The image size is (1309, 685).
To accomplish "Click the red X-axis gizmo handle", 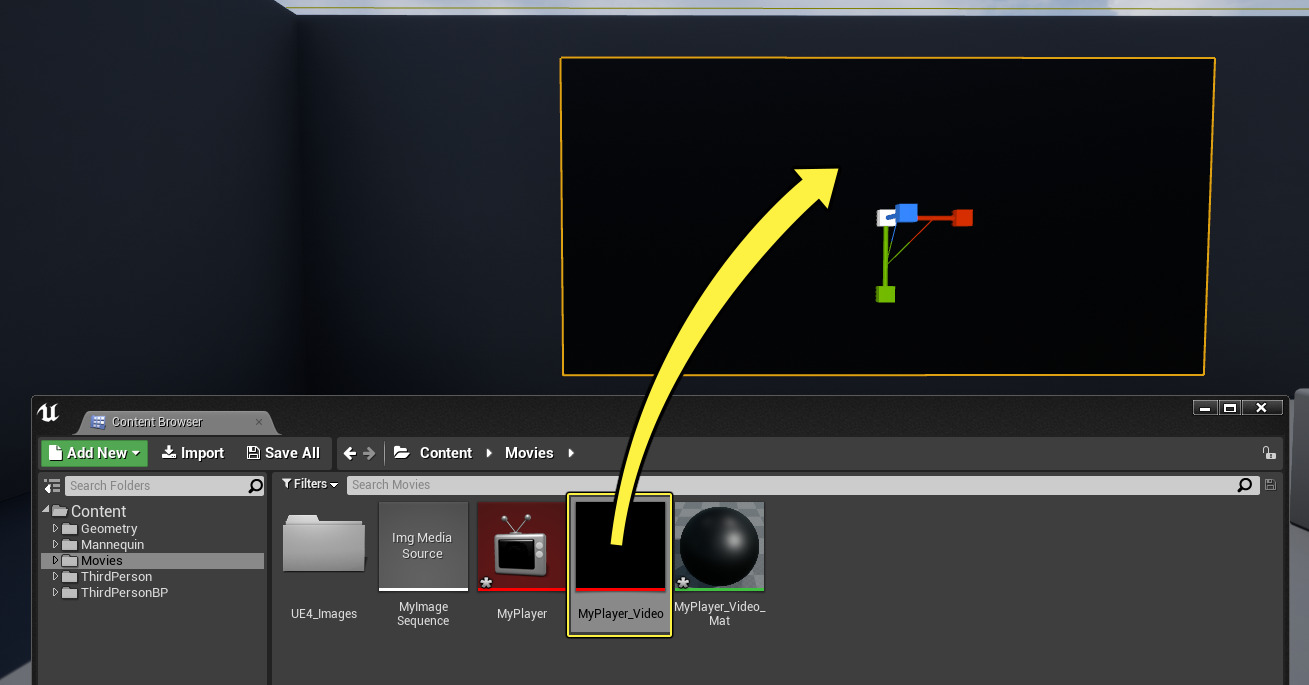I will pyautogui.click(x=962, y=218).
